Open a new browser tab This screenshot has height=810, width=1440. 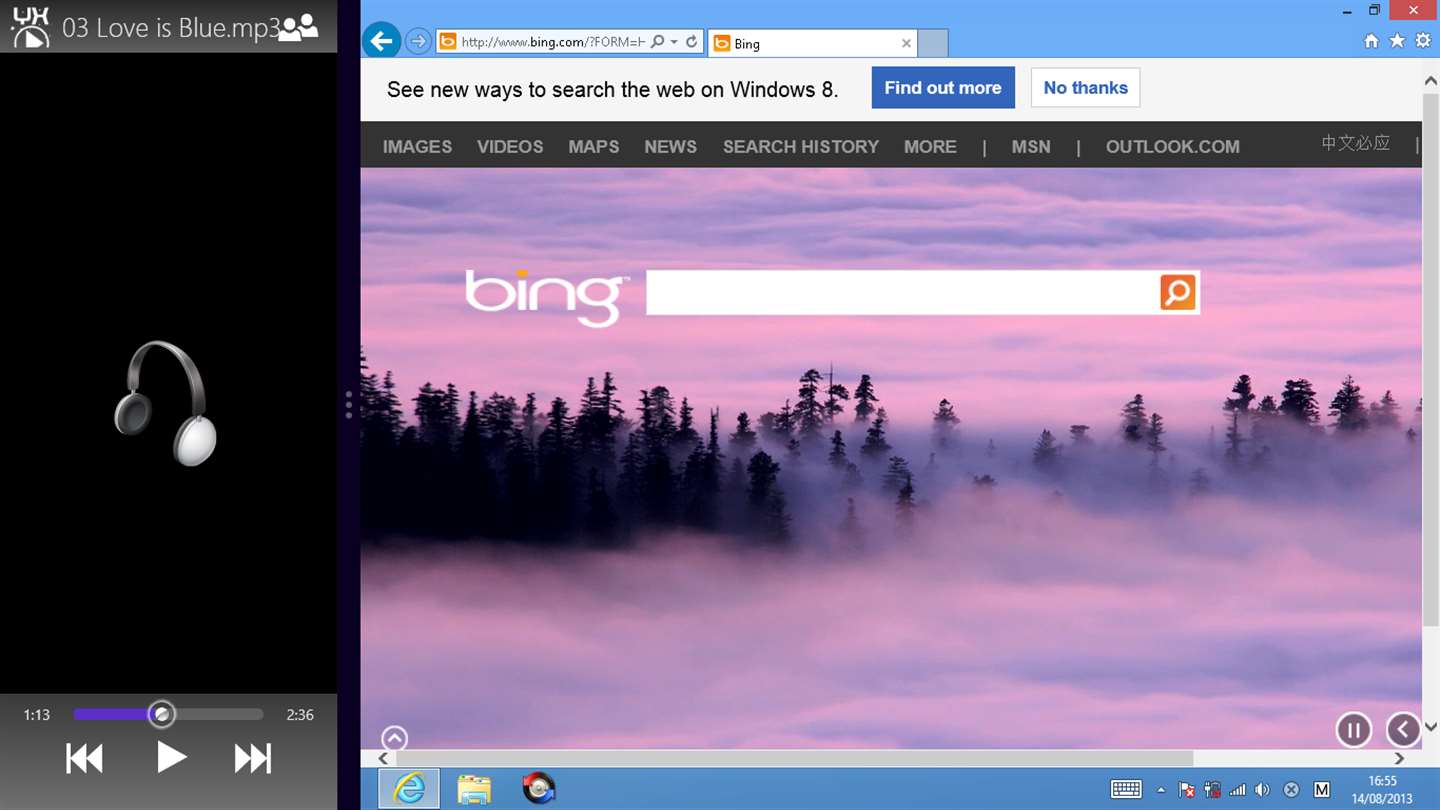933,43
